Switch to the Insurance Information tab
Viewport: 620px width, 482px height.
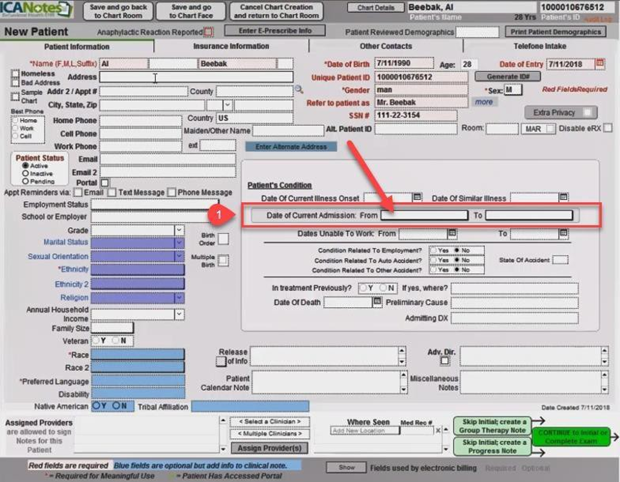tap(231, 46)
